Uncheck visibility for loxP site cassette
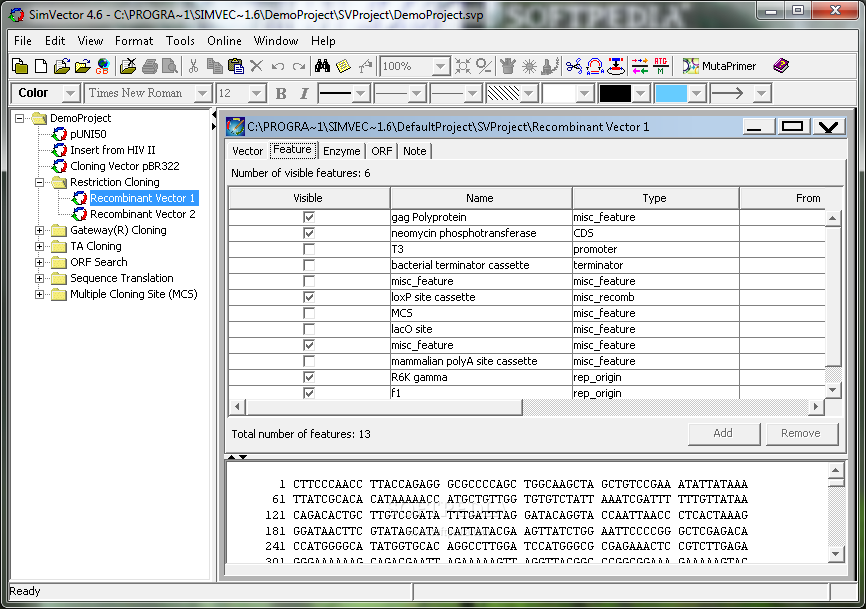The height and width of the screenshot is (609, 866). [309, 298]
